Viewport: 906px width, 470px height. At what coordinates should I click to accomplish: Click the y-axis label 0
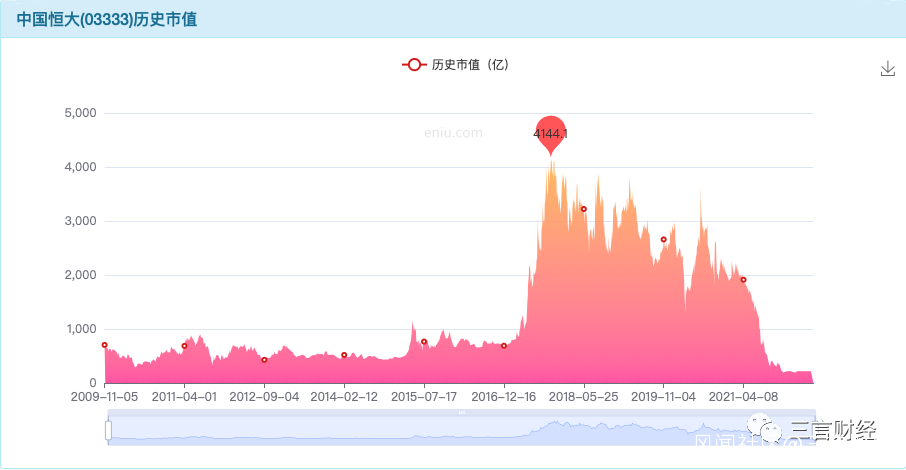pyautogui.click(x=93, y=383)
